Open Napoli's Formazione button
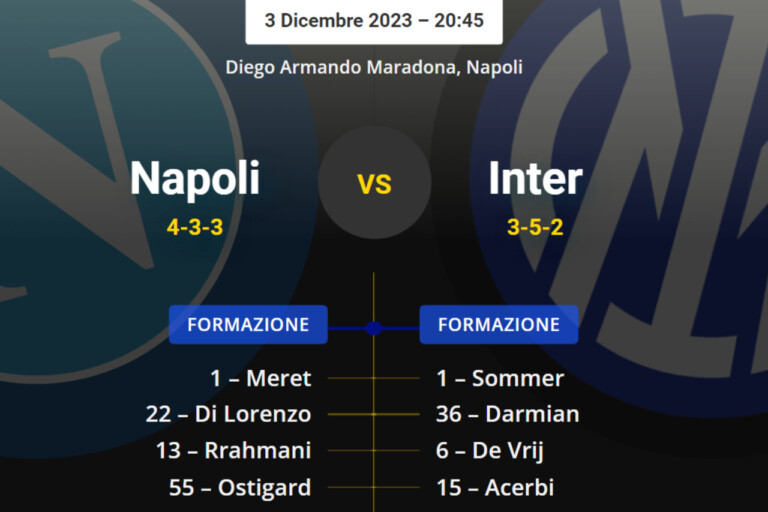This screenshot has height=512, width=768. click(x=248, y=325)
